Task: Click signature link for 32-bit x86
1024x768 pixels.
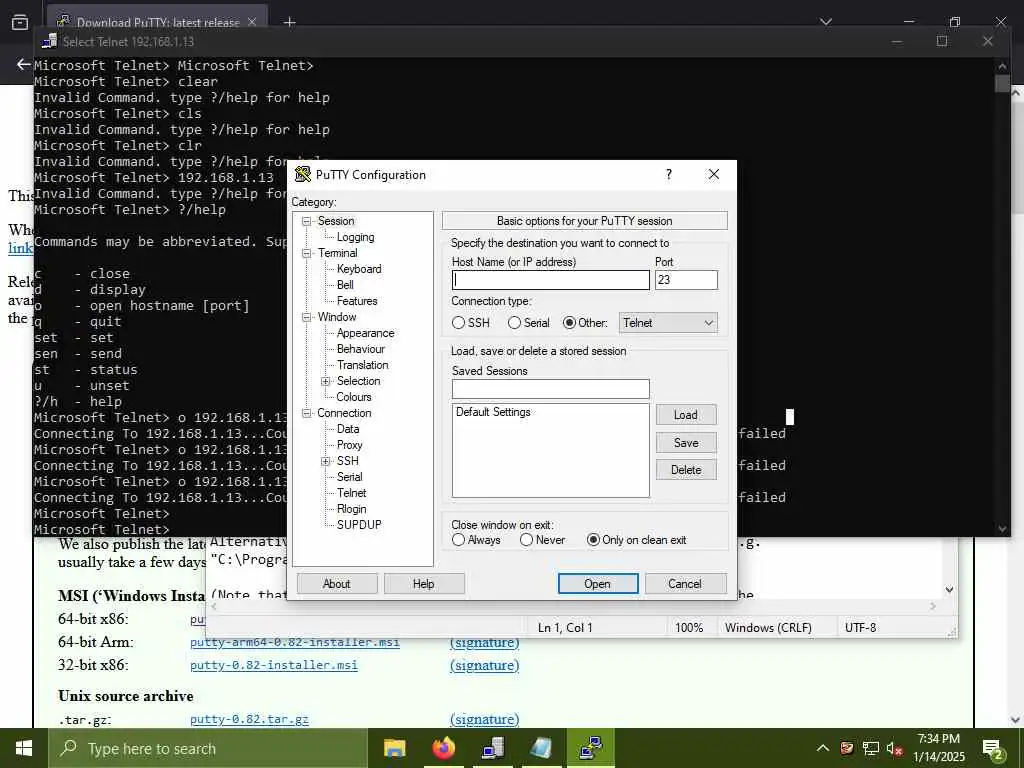Action: tap(485, 665)
